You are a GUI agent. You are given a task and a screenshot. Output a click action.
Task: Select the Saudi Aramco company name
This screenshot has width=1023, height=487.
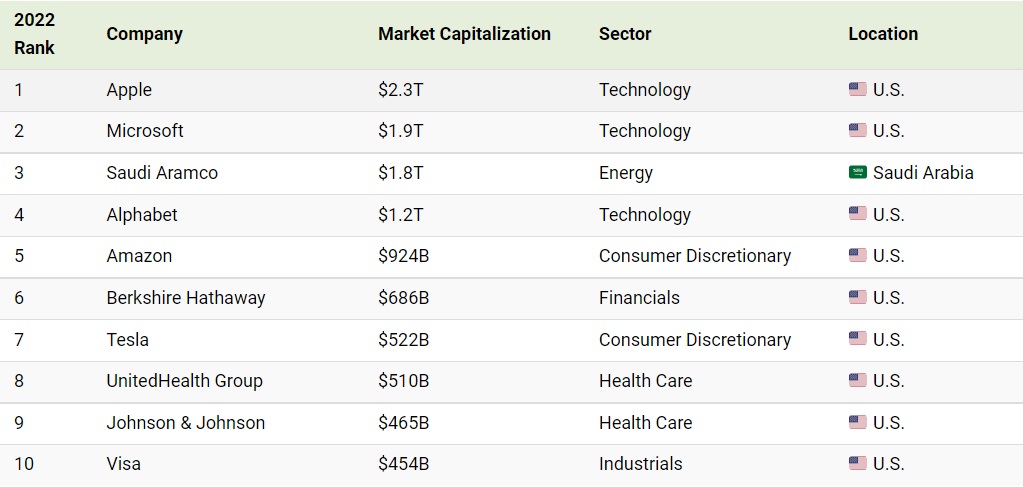coord(162,173)
